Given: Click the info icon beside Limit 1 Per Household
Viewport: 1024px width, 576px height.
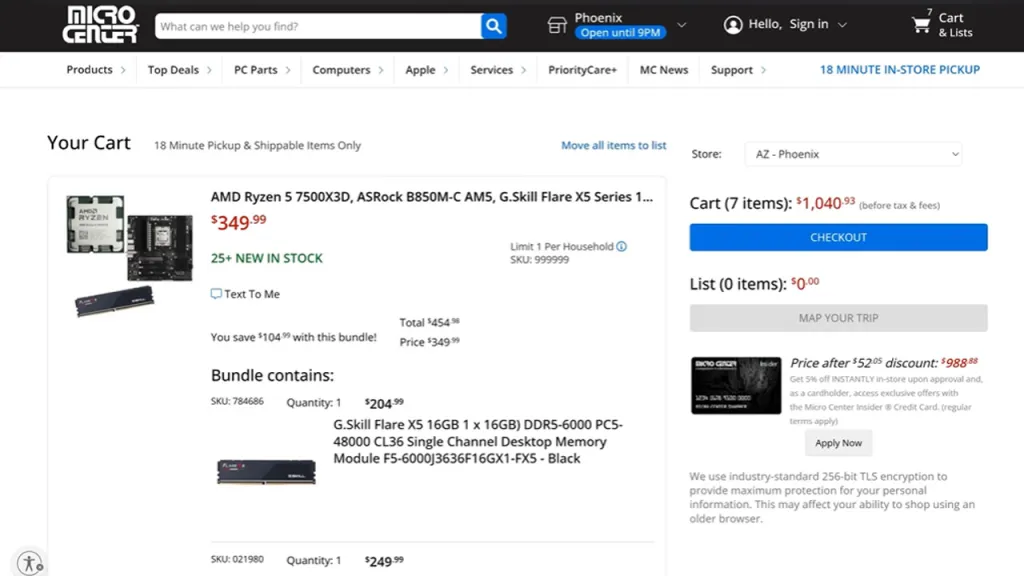Looking at the screenshot, I should (x=621, y=246).
